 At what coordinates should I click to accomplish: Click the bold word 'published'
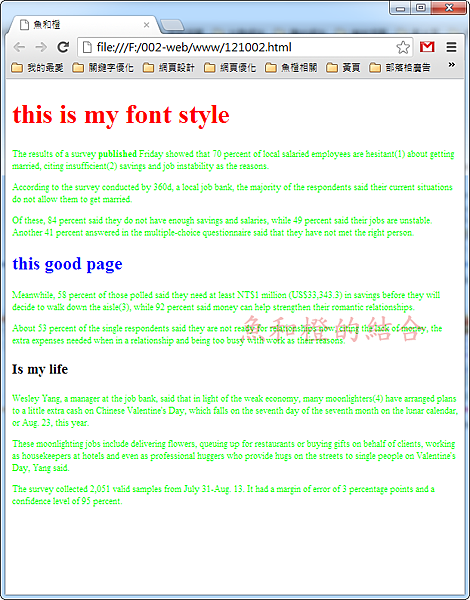tap(118, 154)
